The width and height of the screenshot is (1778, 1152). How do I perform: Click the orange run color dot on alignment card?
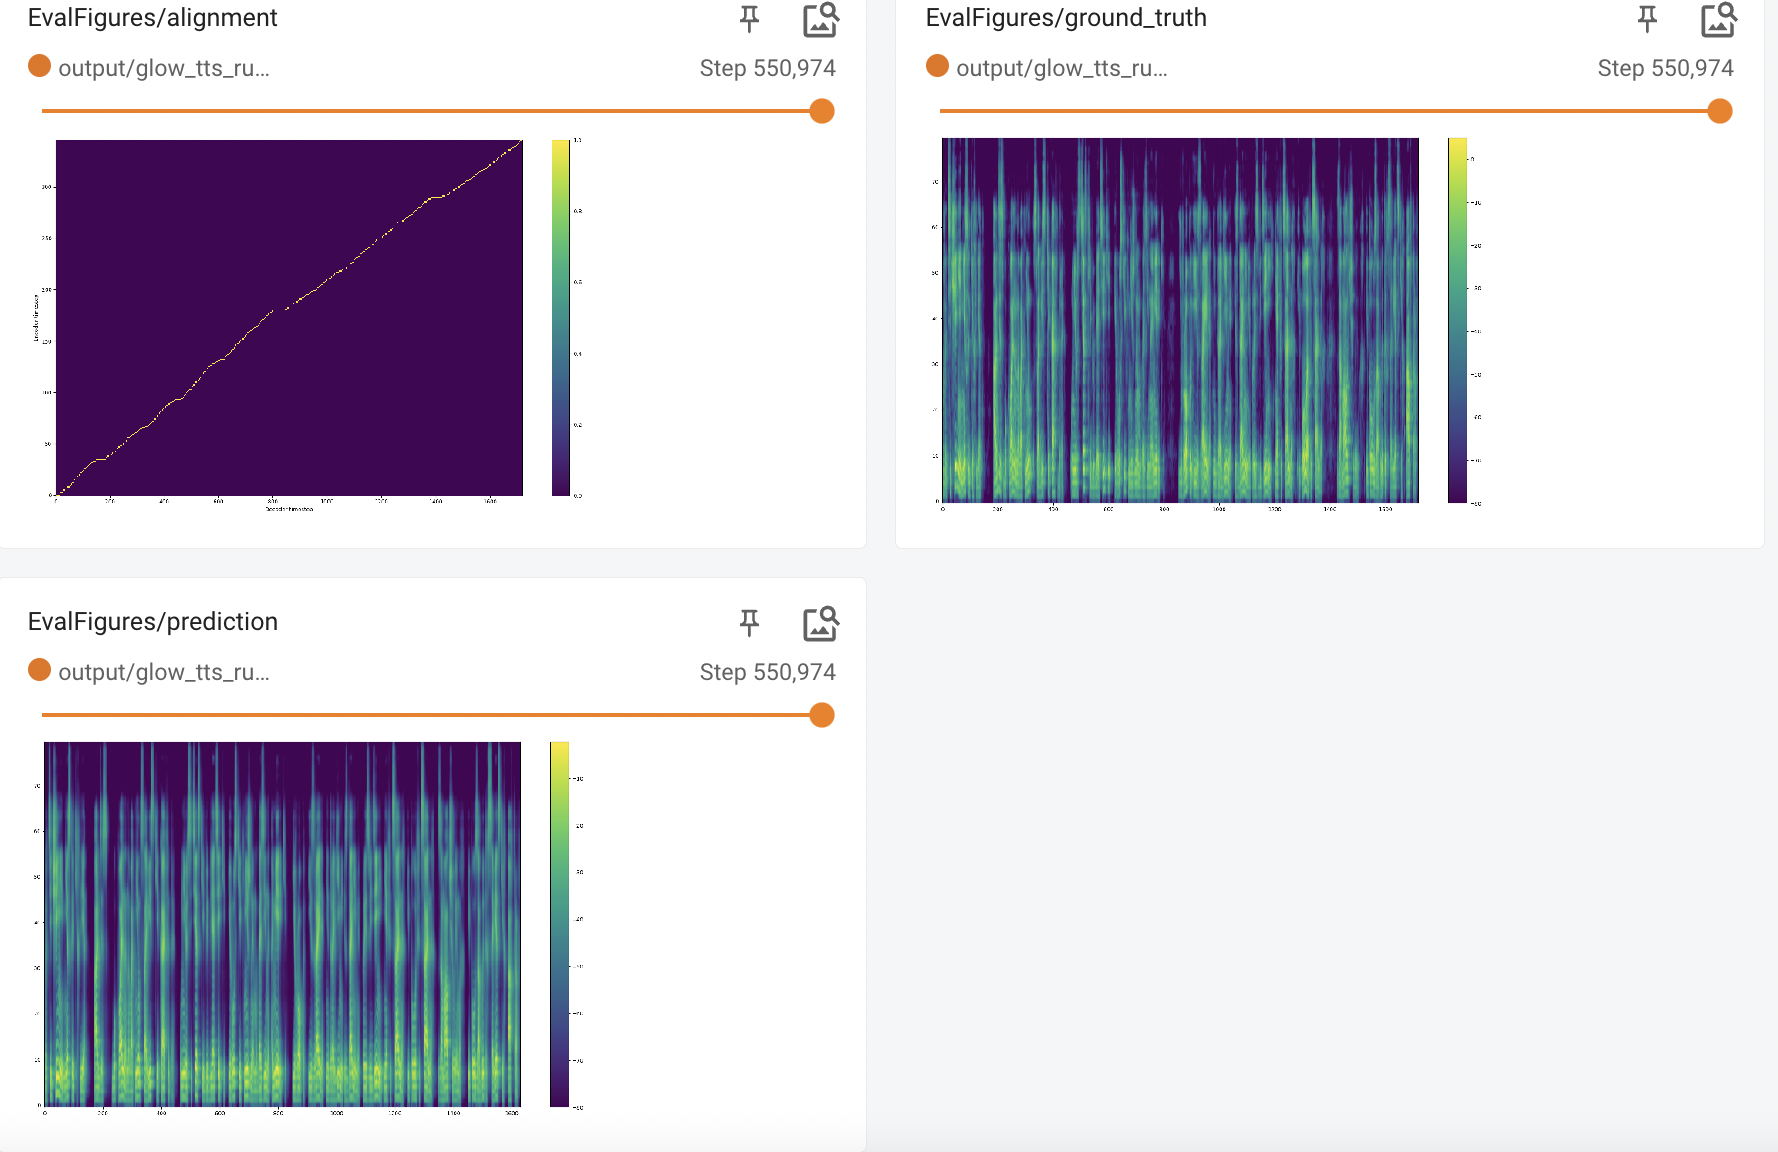tap(39, 66)
